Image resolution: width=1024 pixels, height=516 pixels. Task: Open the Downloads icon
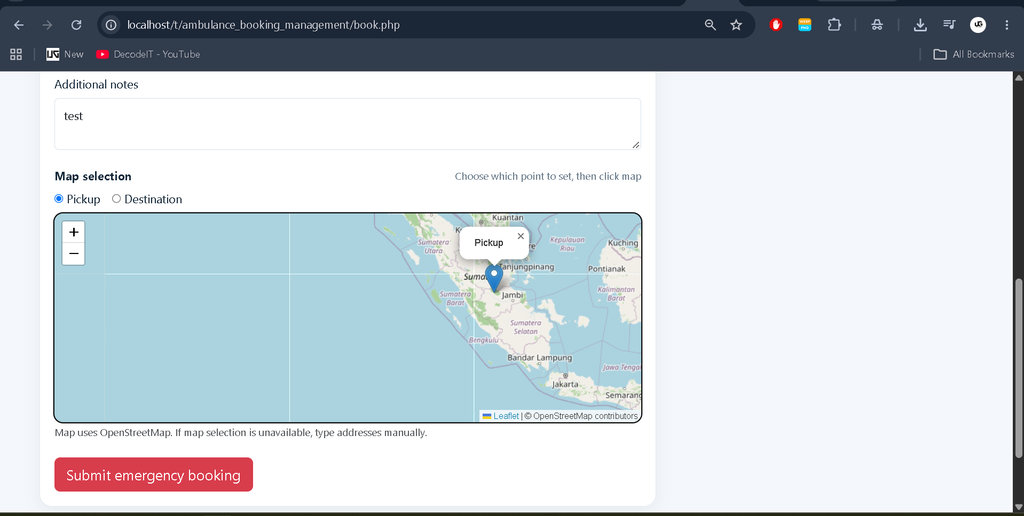[920, 25]
